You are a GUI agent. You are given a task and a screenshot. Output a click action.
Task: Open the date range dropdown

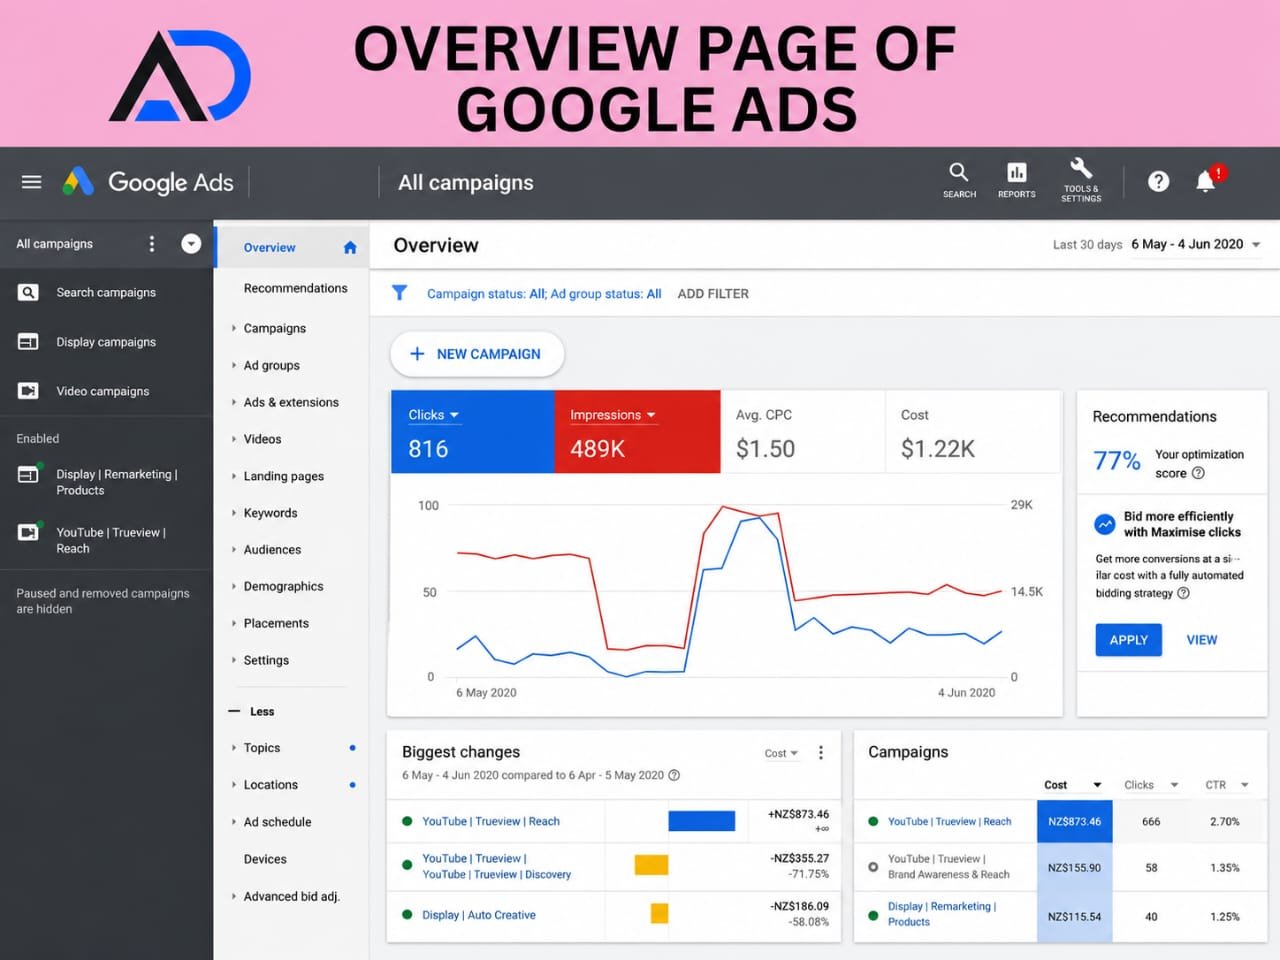pos(1196,244)
